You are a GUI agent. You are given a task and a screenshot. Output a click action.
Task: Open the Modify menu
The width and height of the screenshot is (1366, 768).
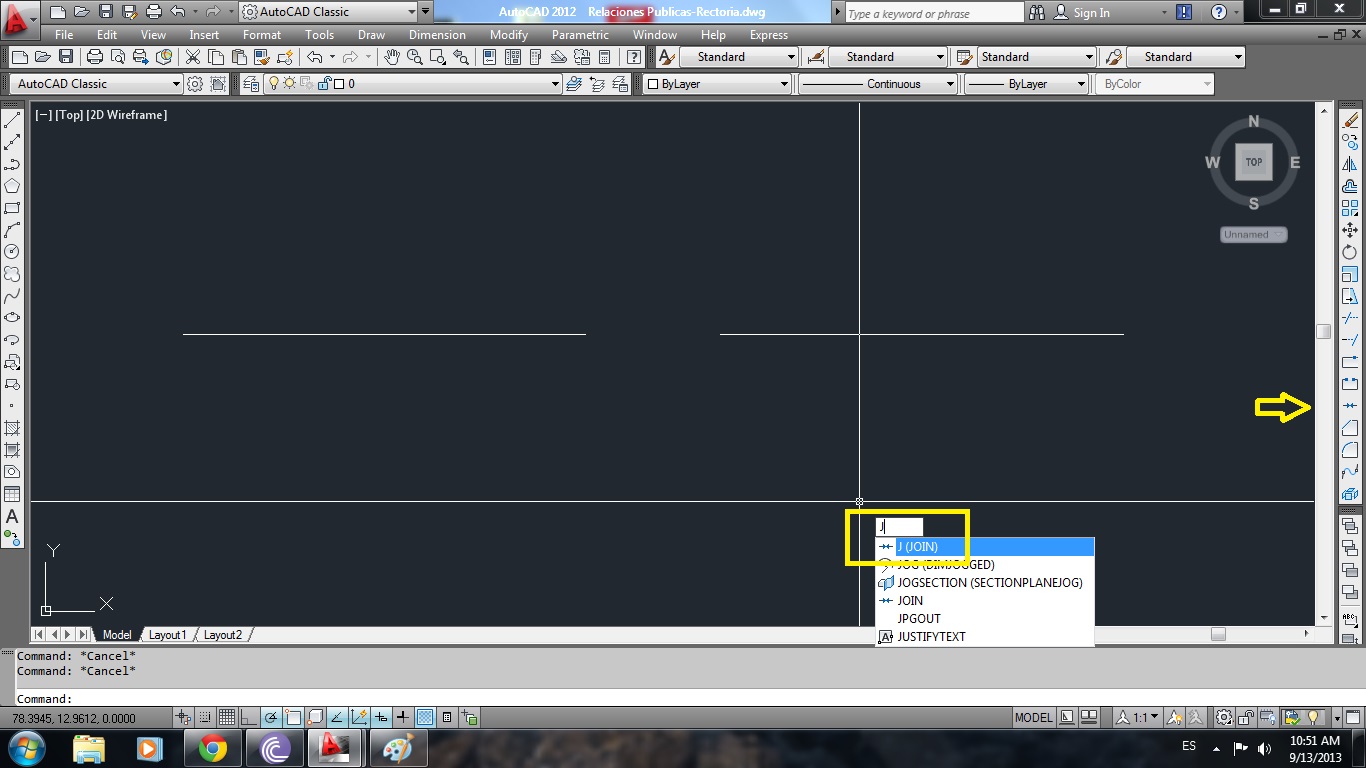coord(508,34)
